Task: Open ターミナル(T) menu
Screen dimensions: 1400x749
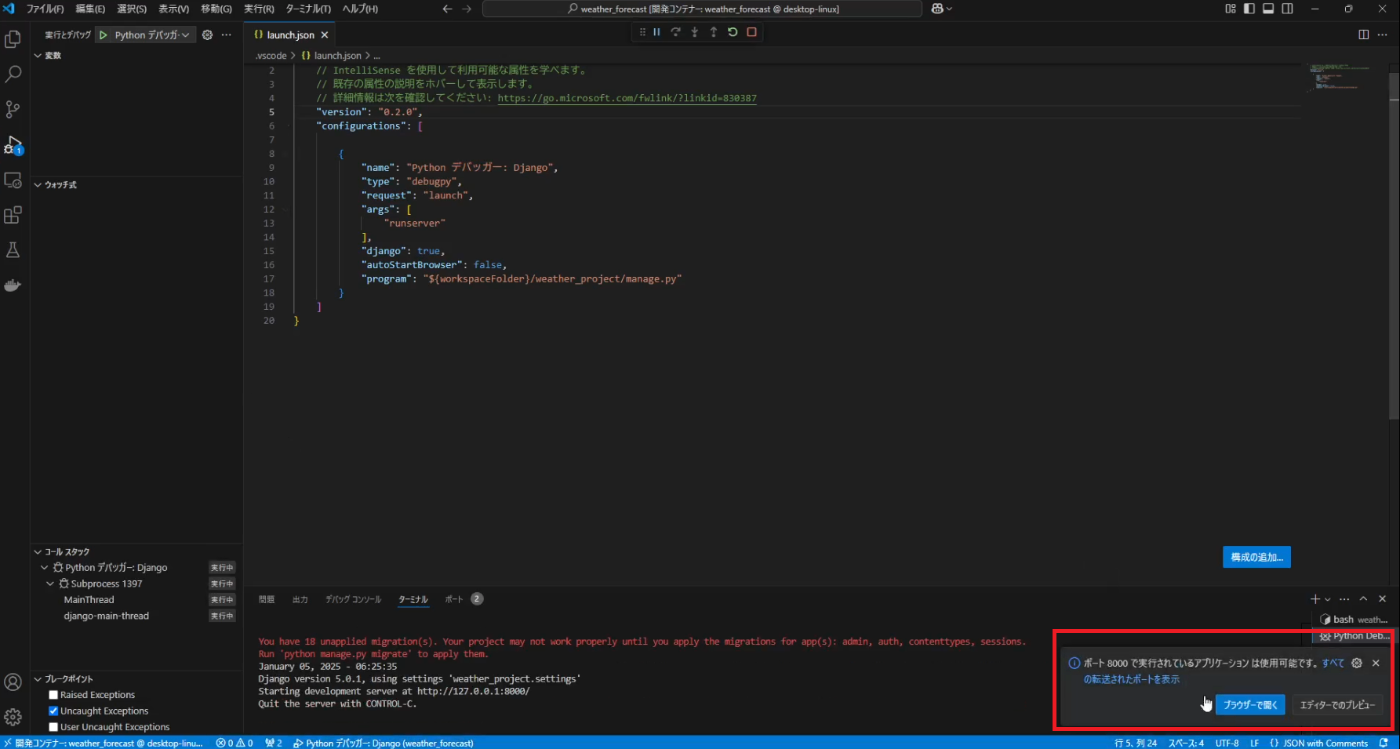Action: tap(308, 8)
